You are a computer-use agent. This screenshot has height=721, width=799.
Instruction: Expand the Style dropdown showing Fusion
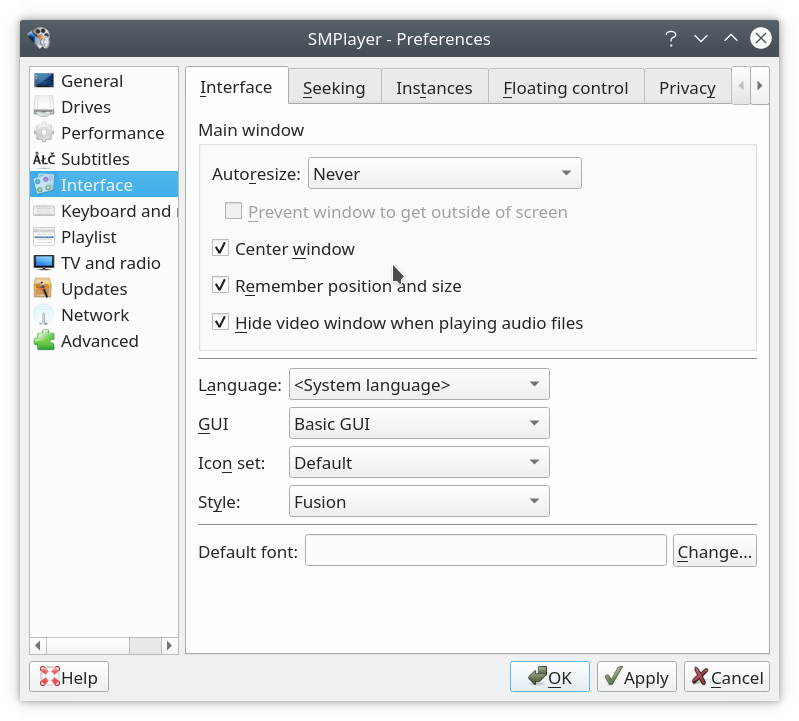coord(418,502)
